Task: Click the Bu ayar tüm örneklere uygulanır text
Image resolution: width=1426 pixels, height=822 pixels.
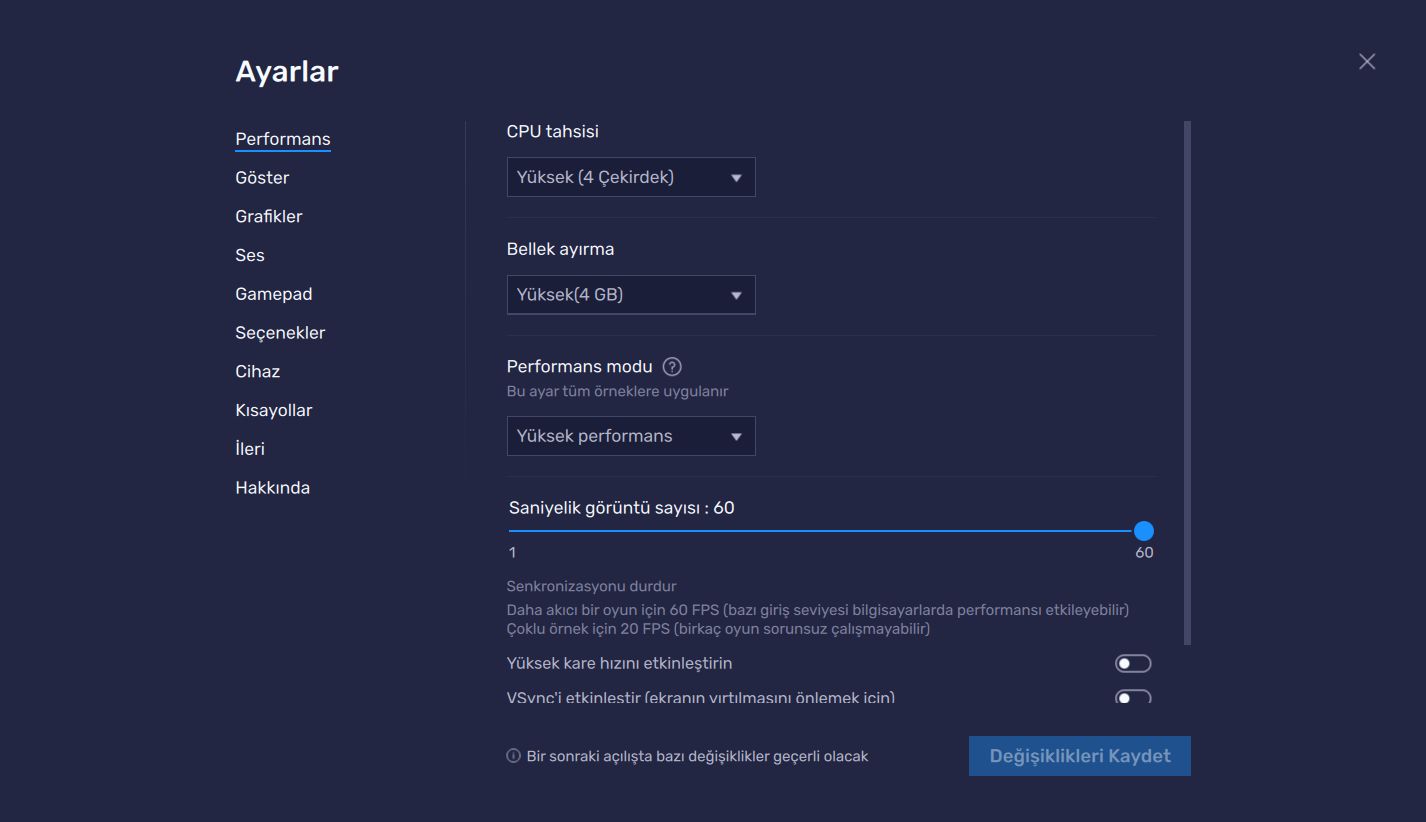Action: [618, 392]
